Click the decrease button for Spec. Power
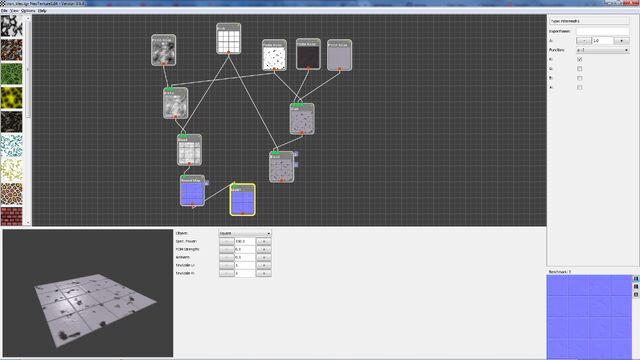Screen dimensions: 640x360 [x=227, y=241]
